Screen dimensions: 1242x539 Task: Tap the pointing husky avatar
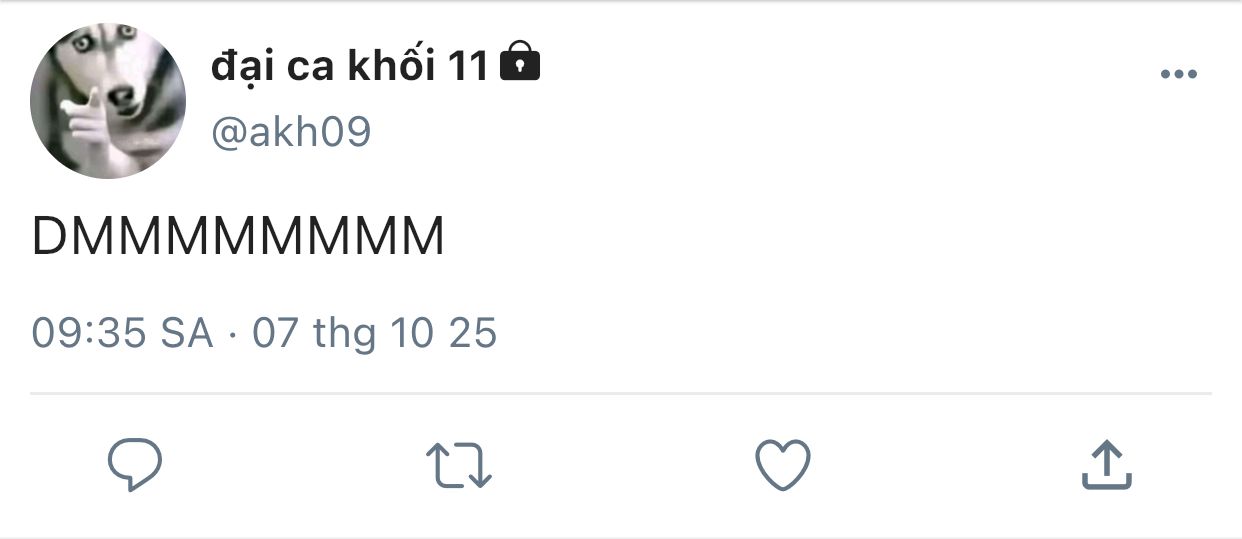108,100
